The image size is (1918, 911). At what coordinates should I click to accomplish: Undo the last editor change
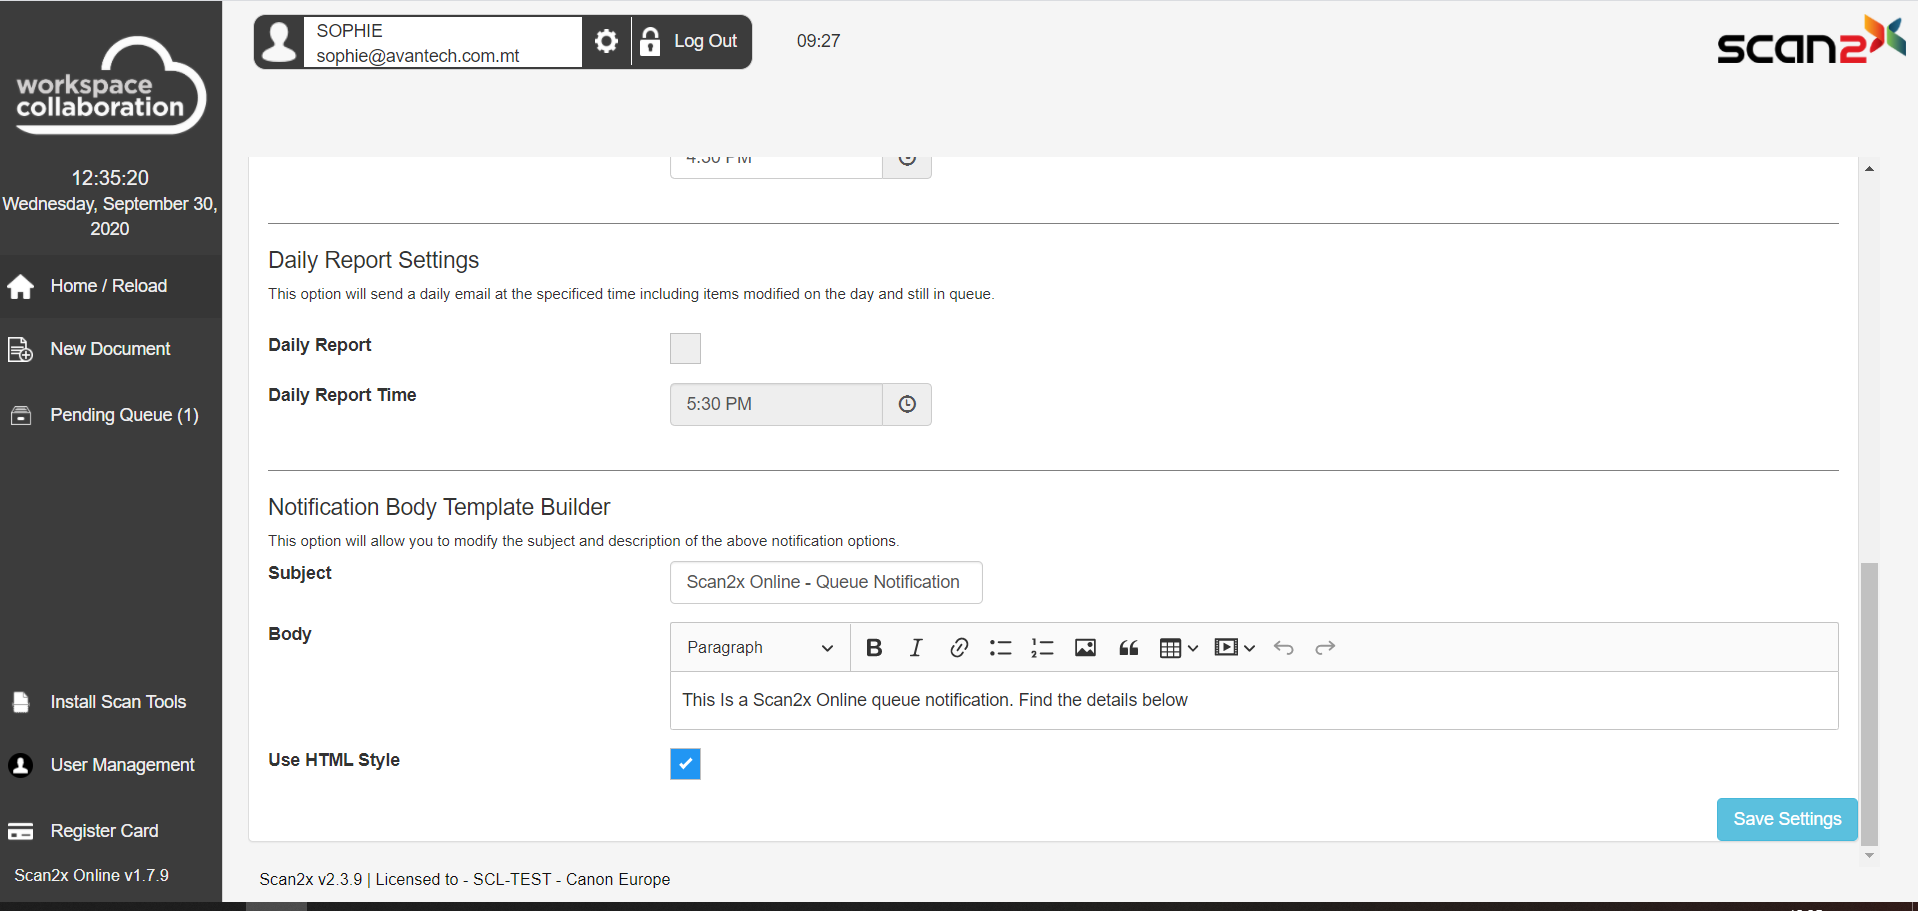1284,648
